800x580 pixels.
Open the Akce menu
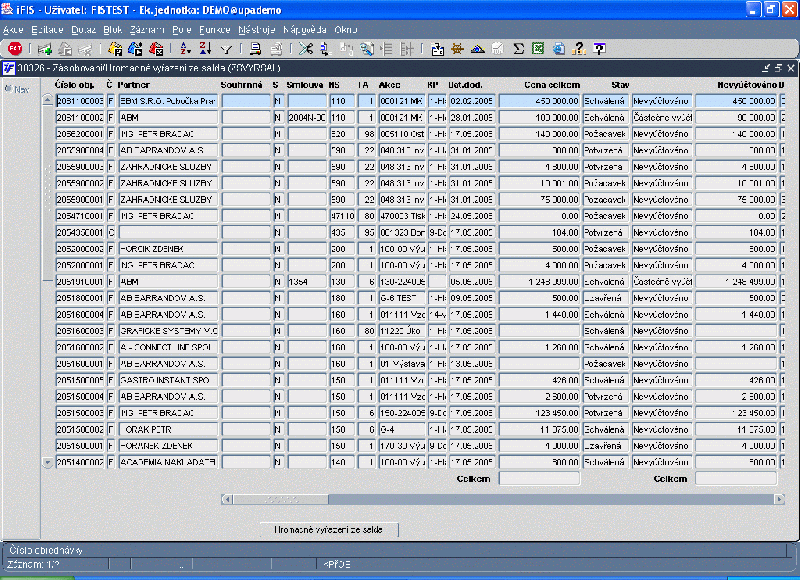click(x=13, y=30)
